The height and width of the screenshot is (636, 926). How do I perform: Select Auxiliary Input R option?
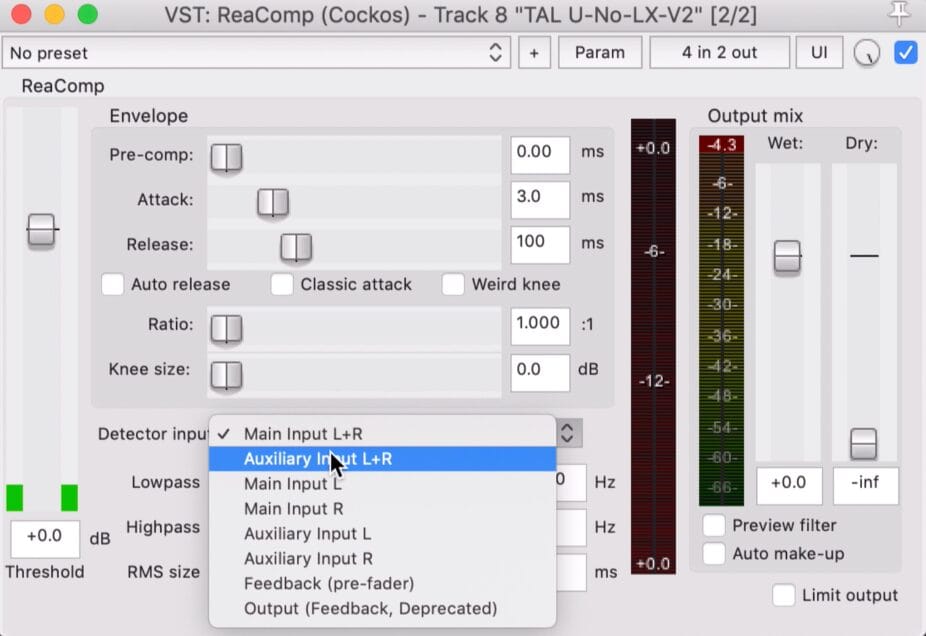(382, 558)
